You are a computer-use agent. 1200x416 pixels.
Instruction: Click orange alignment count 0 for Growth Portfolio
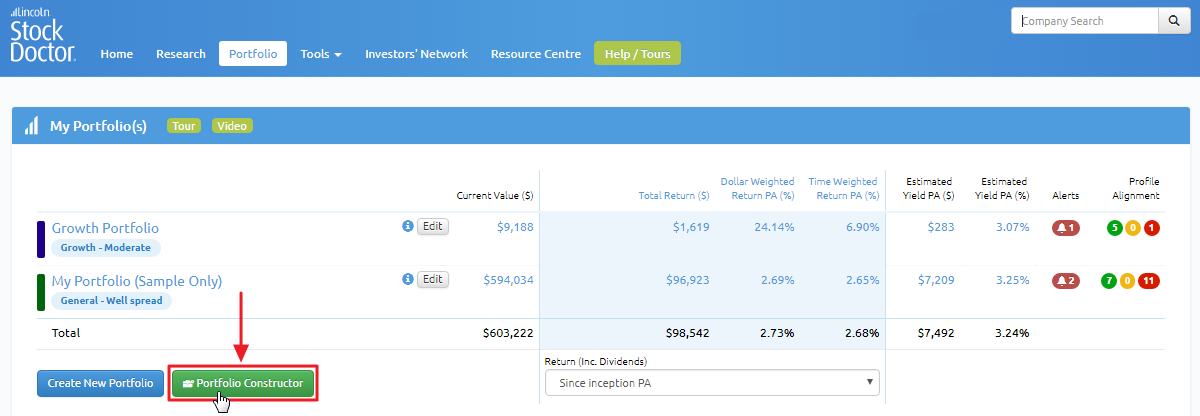point(1133,228)
